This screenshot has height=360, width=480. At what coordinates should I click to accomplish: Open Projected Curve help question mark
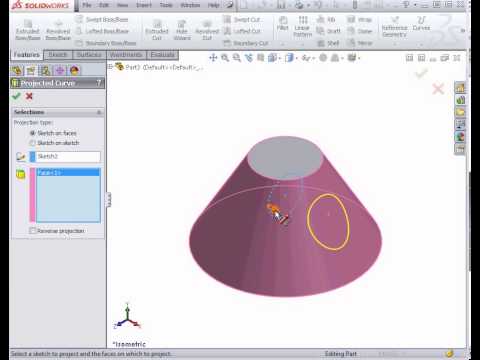tap(99, 83)
